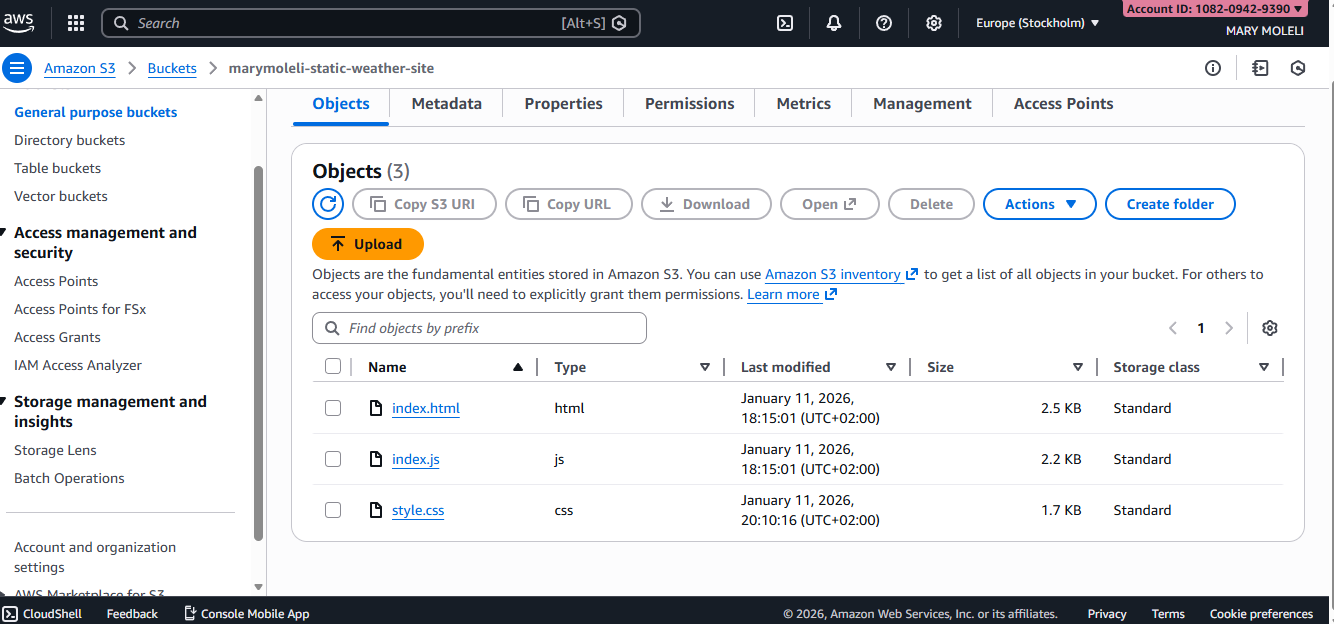Open the Amazon S3 inventory link
This screenshot has width=1334, height=624.
tap(833, 274)
